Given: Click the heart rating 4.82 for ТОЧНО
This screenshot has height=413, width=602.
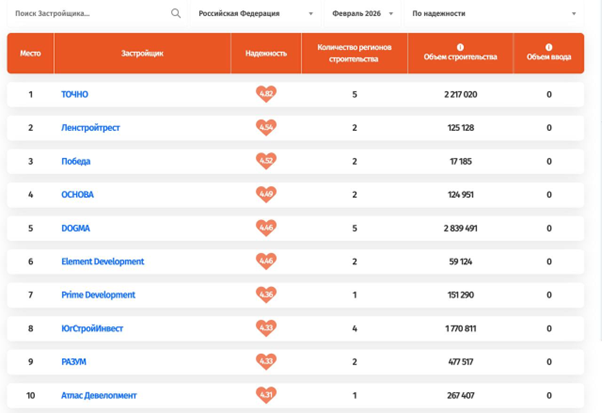Looking at the screenshot, I should [x=266, y=95].
